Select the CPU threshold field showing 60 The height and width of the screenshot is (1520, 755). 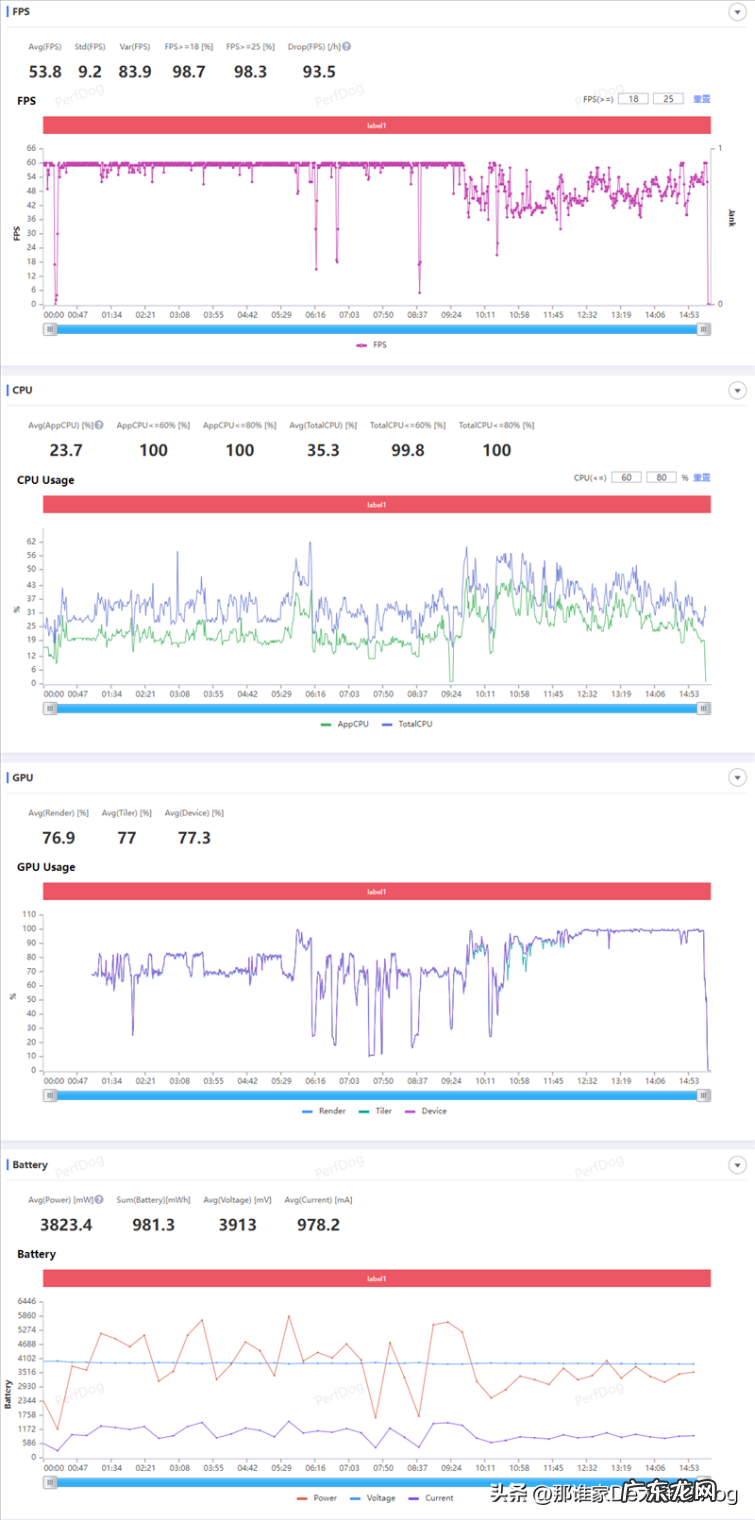coord(626,478)
